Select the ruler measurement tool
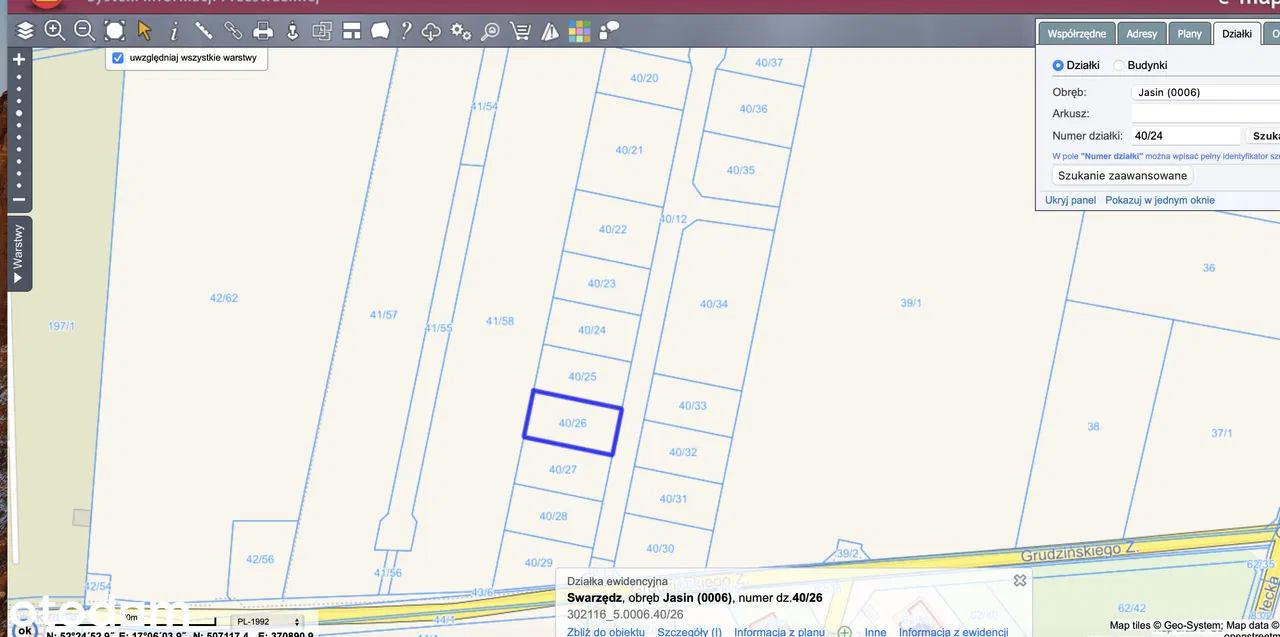Viewport: 1280px width, 637px height. pos(203,31)
